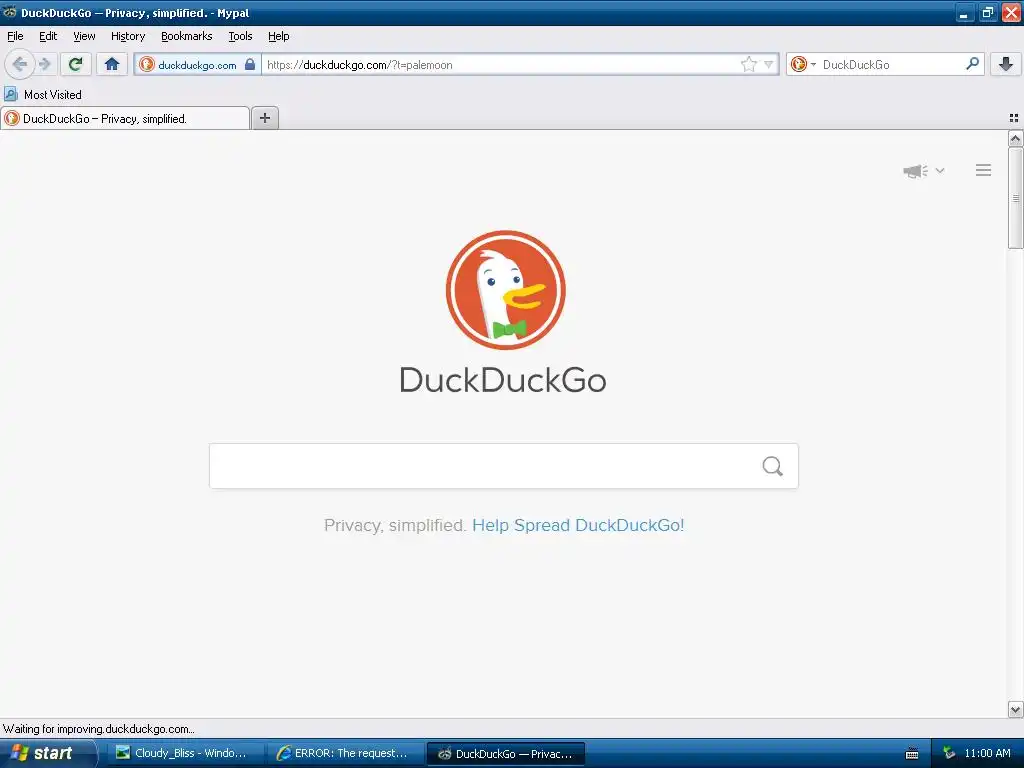The image size is (1024, 768).
Task: Open the File menu
Action: click(15, 36)
